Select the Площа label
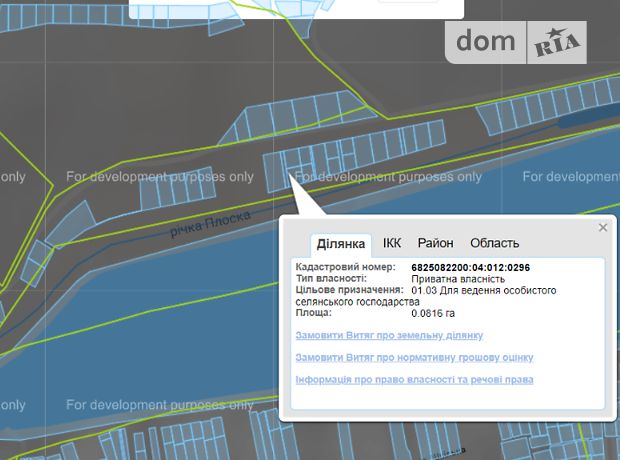 click(x=314, y=313)
